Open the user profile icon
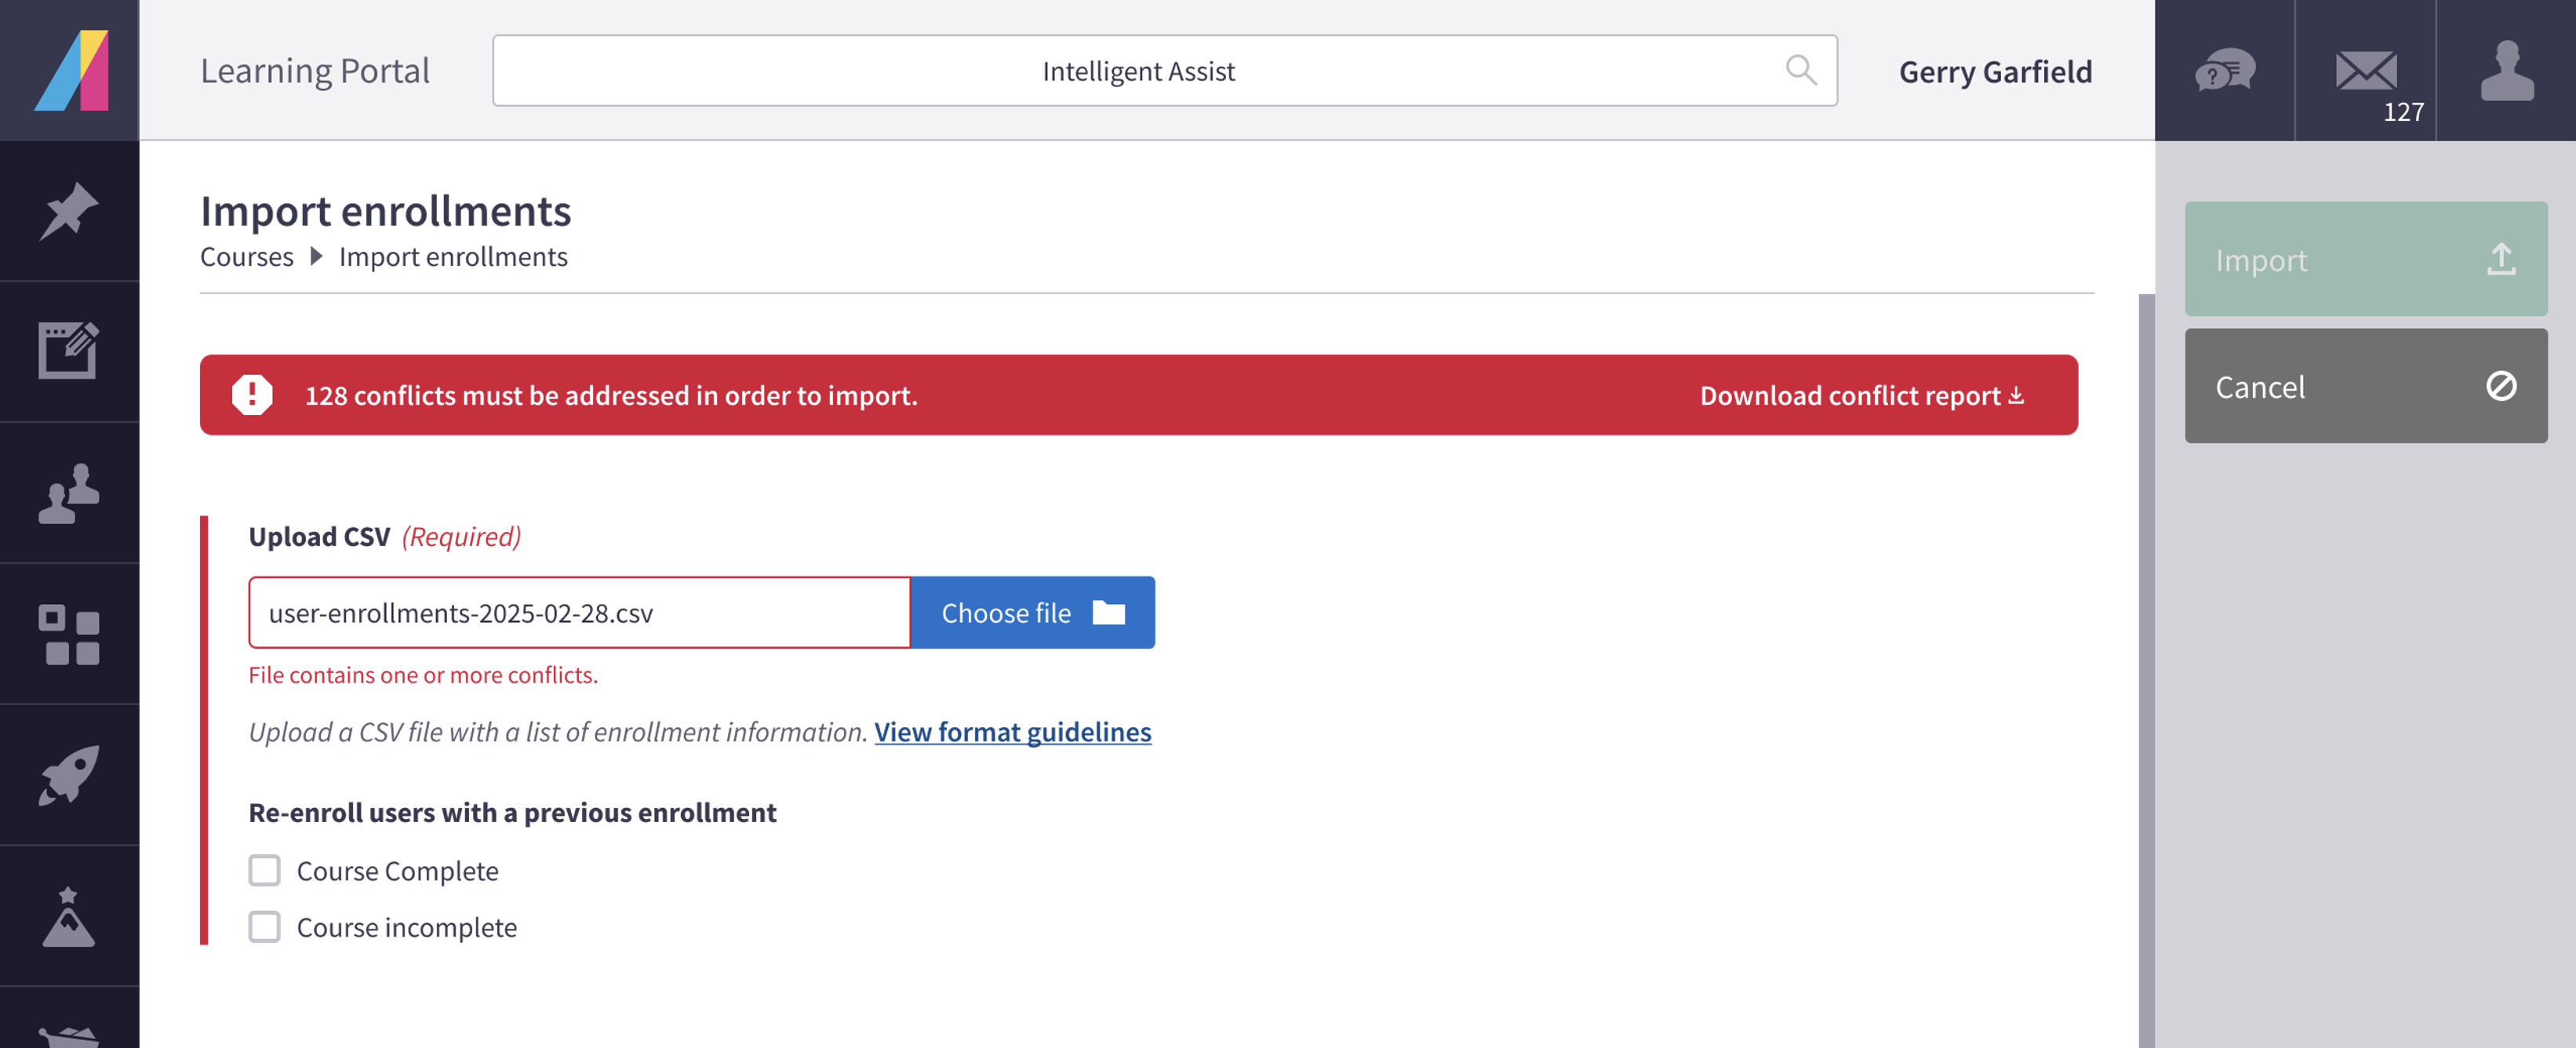Screen dimensions: 2576x1048 coord(2507,70)
